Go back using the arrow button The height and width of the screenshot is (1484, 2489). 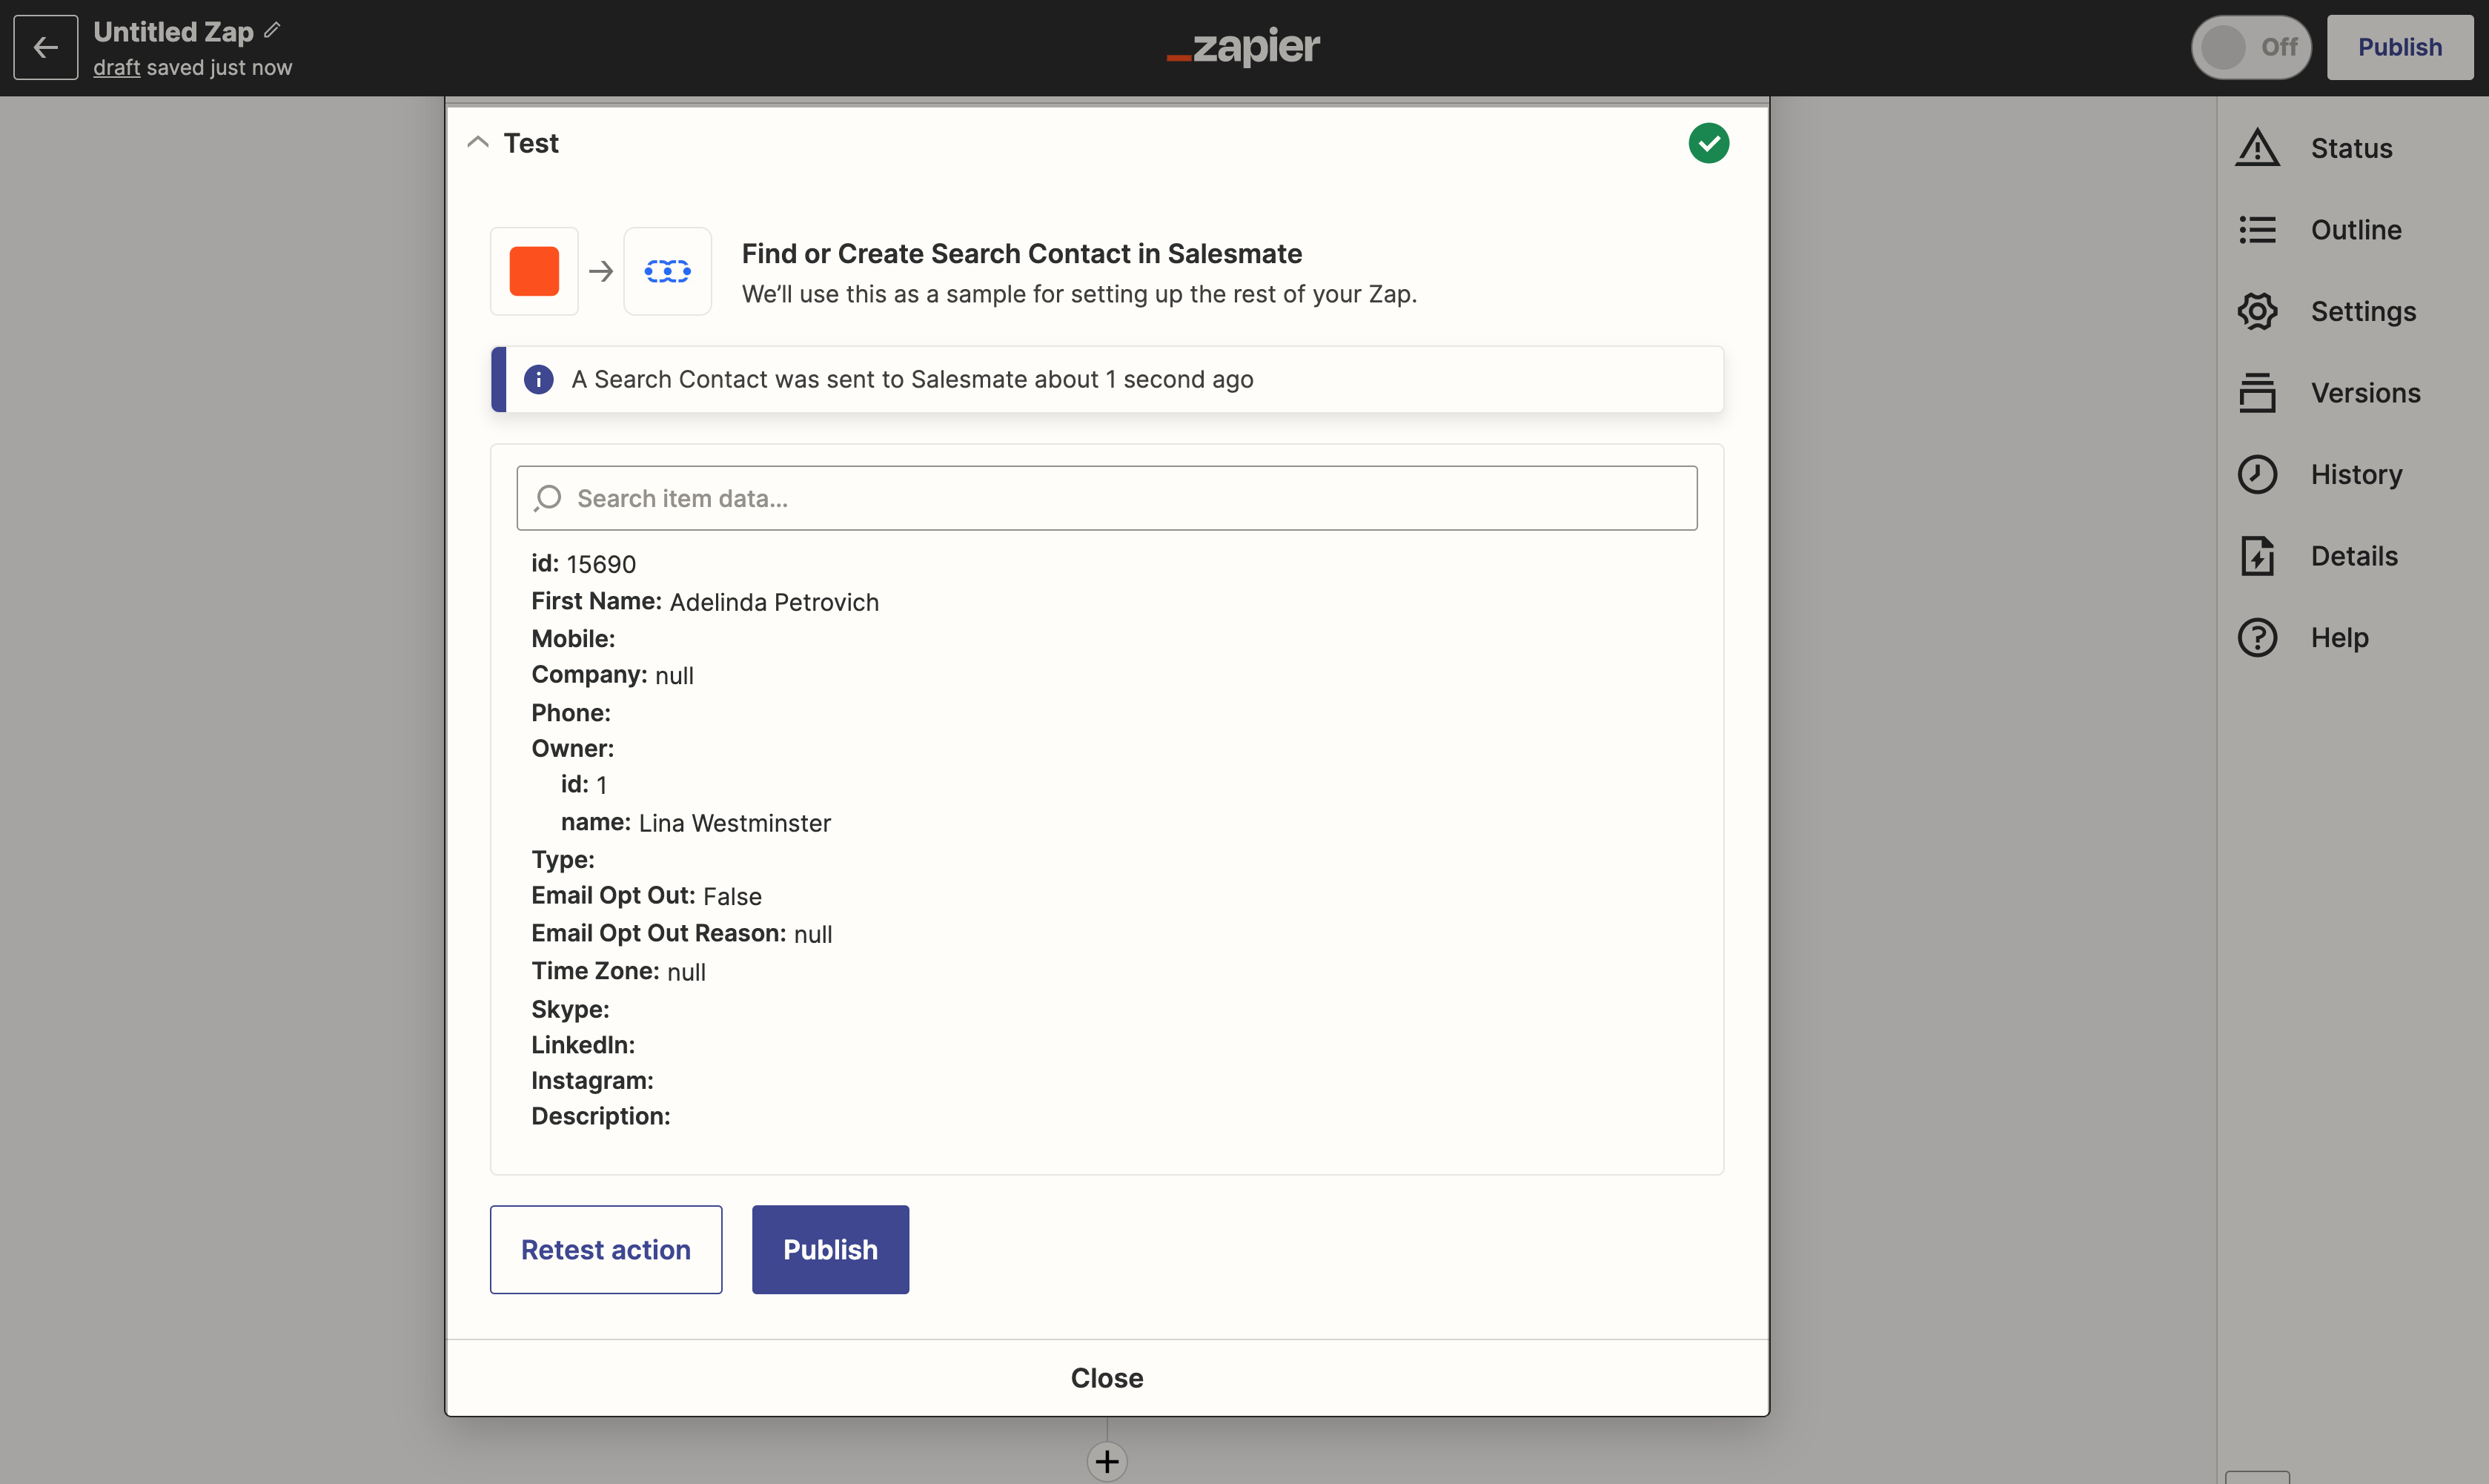45,47
